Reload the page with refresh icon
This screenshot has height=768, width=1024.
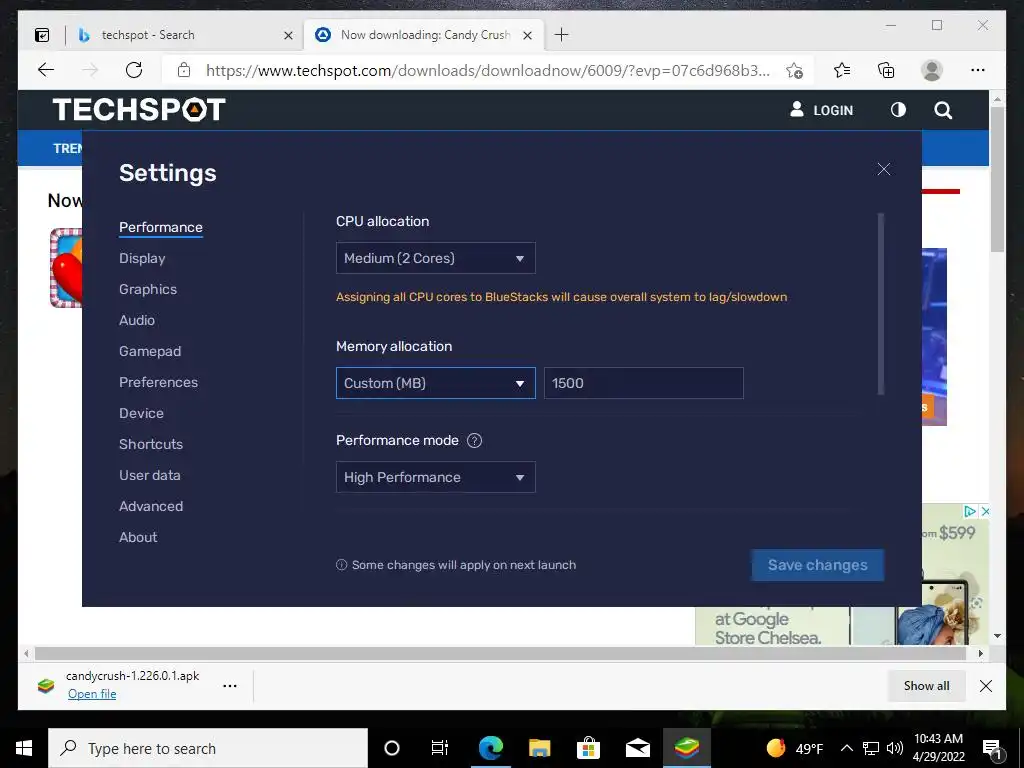point(134,70)
